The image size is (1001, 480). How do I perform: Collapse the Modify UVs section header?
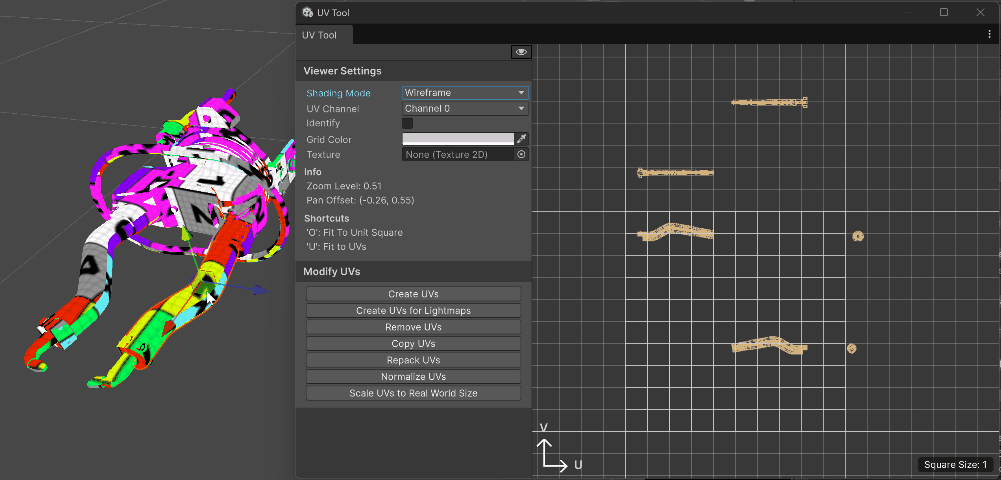[x=331, y=272]
